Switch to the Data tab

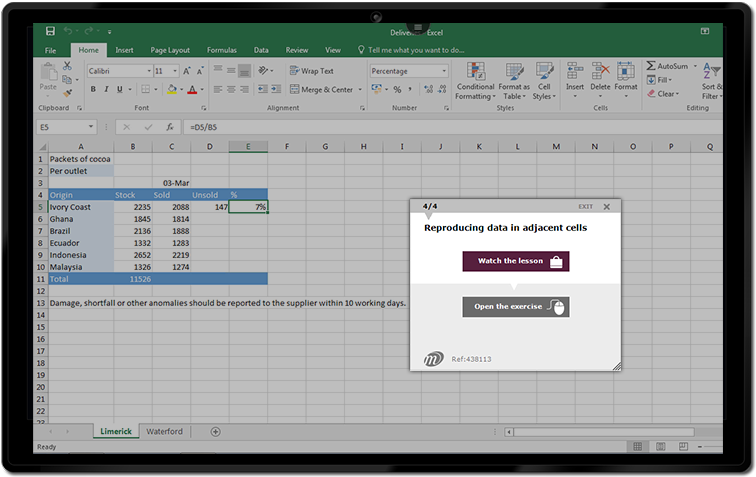point(261,50)
